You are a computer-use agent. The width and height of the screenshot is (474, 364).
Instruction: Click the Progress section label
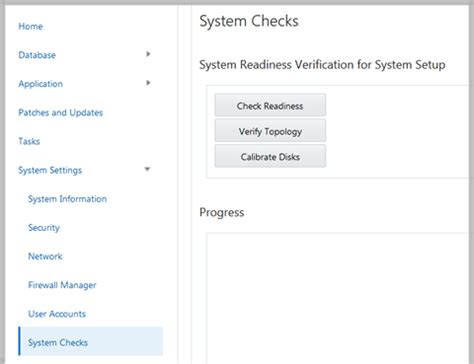click(222, 213)
